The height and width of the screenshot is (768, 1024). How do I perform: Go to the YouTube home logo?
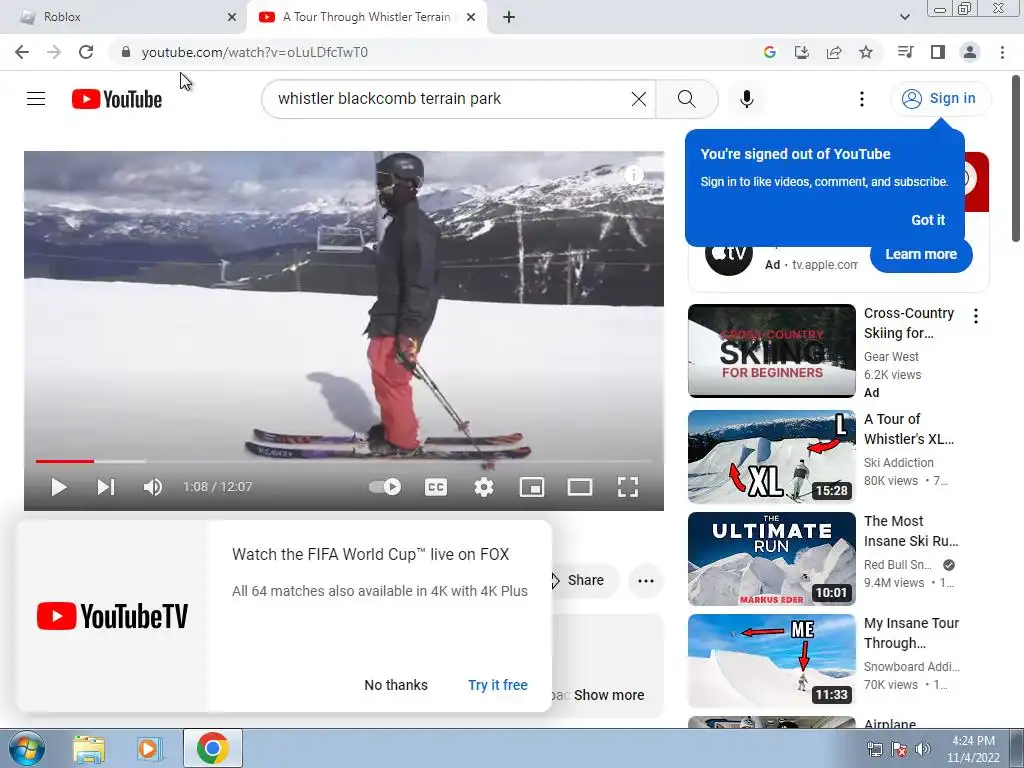pyautogui.click(x=117, y=99)
